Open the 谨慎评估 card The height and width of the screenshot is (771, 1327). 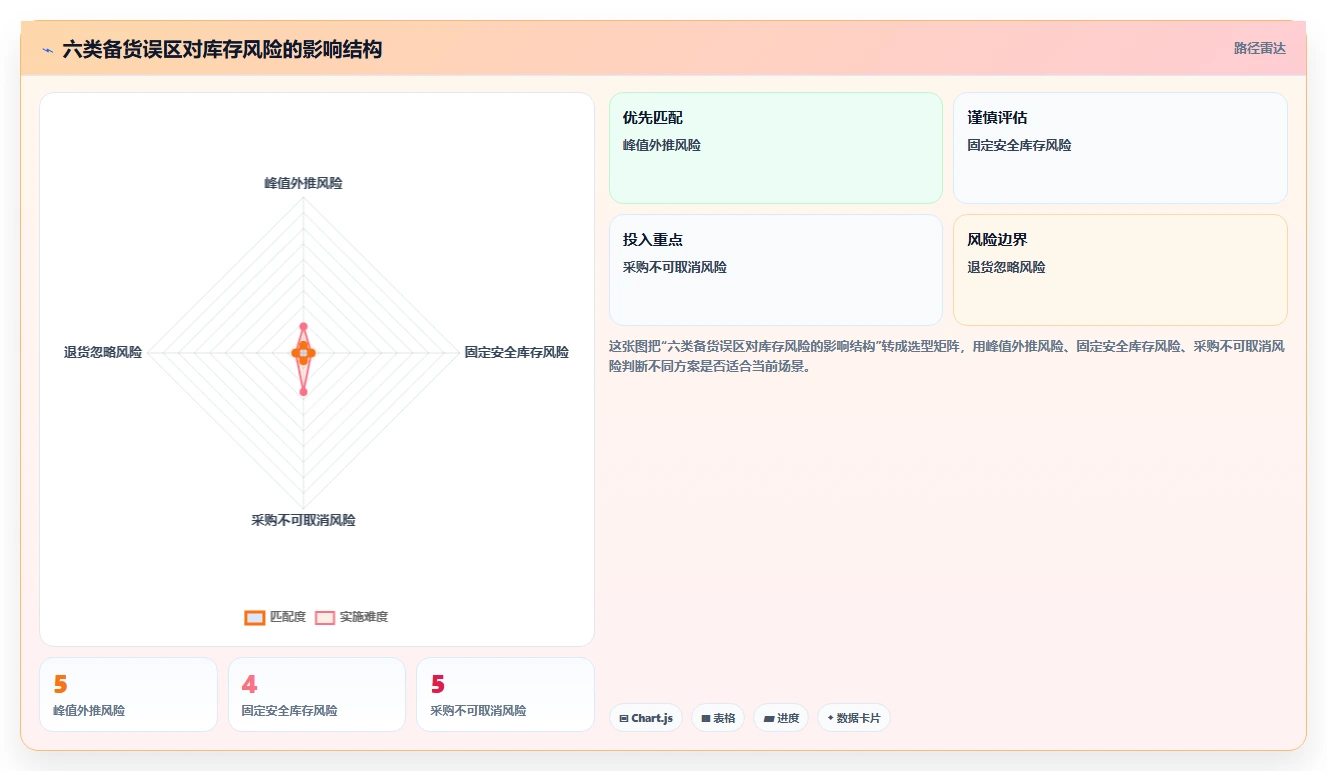click(1120, 148)
